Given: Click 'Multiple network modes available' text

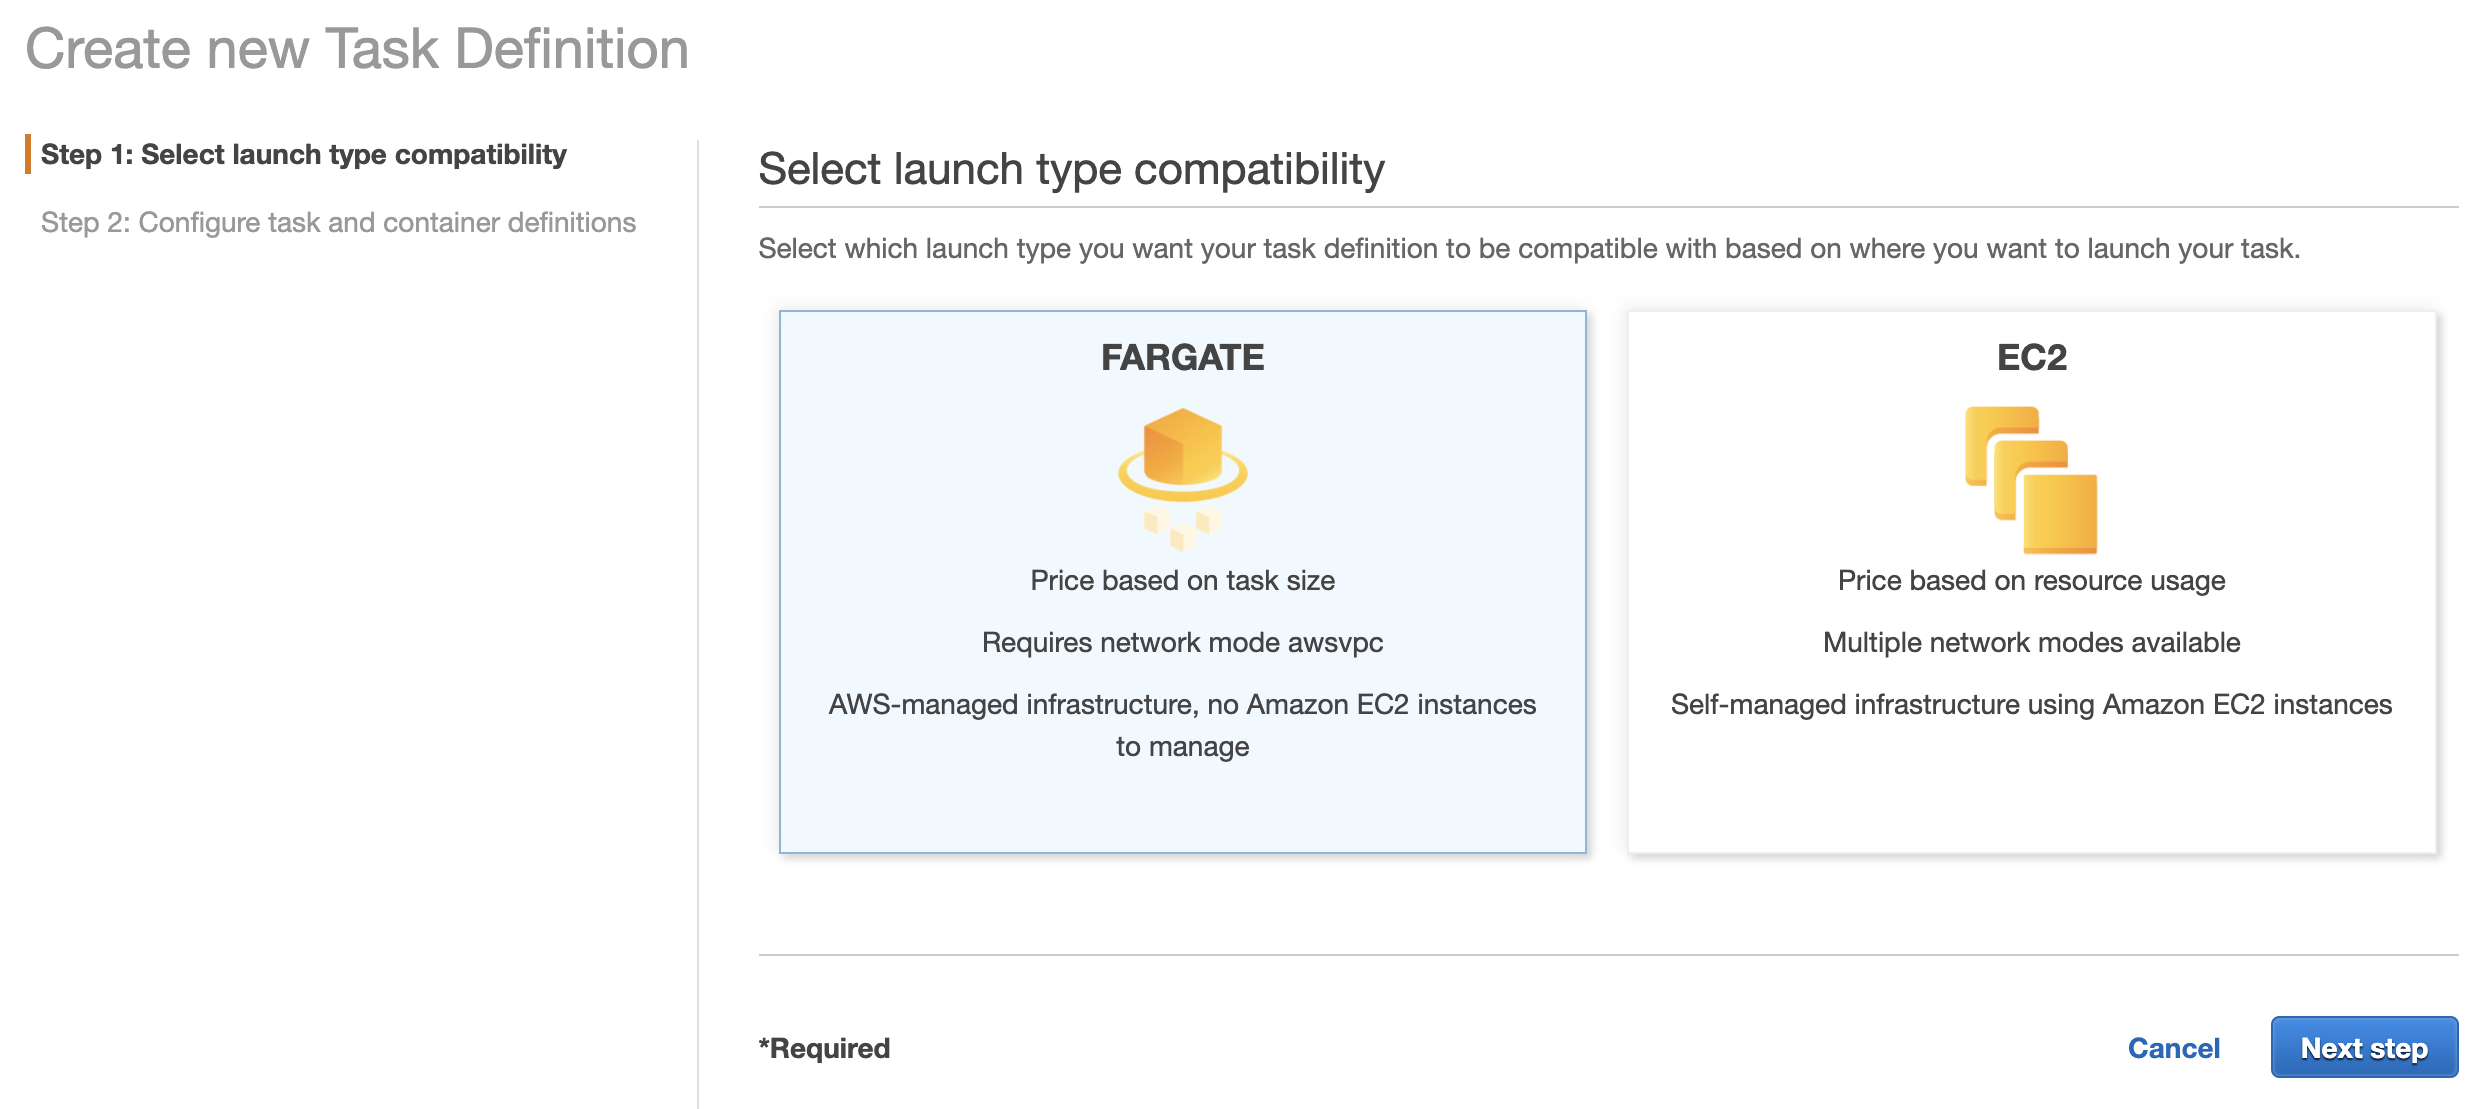Looking at the screenshot, I should [2031, 643].
